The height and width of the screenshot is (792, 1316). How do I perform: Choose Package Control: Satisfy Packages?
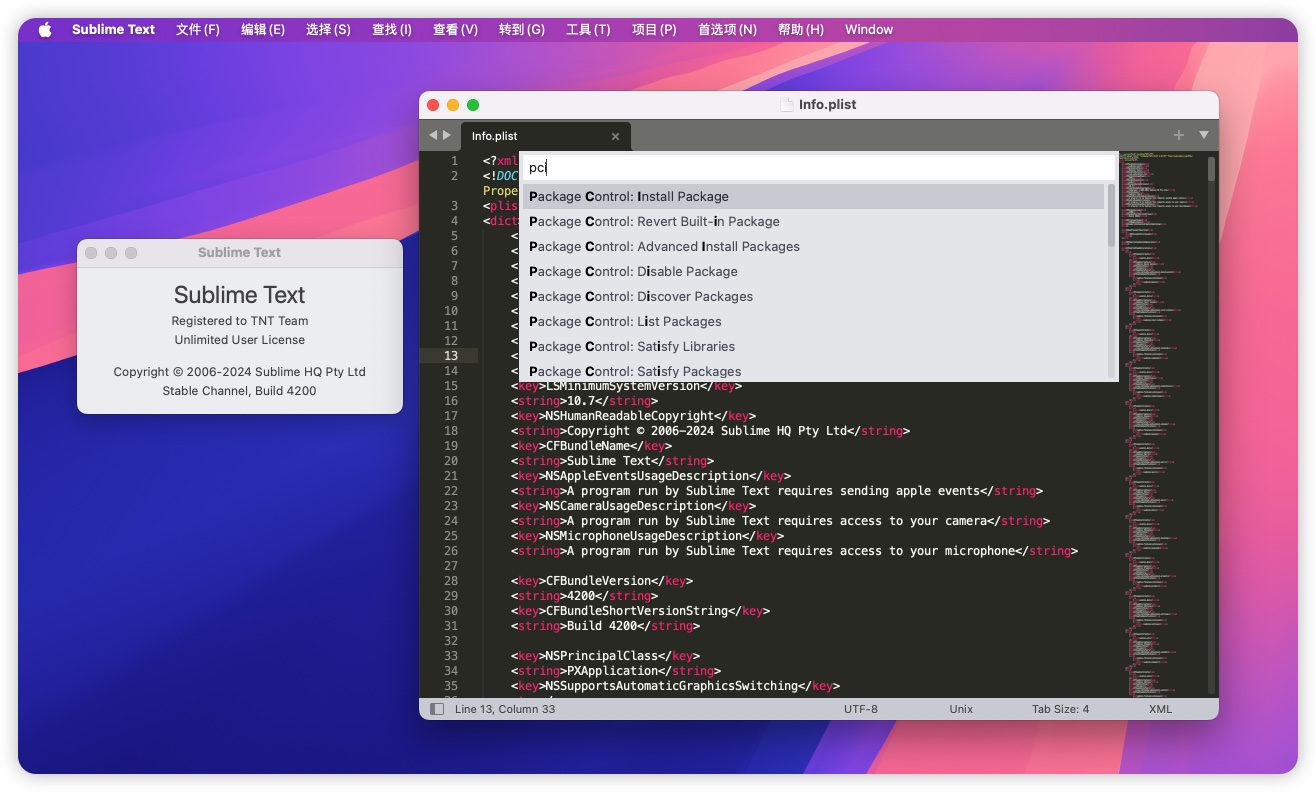813,370
